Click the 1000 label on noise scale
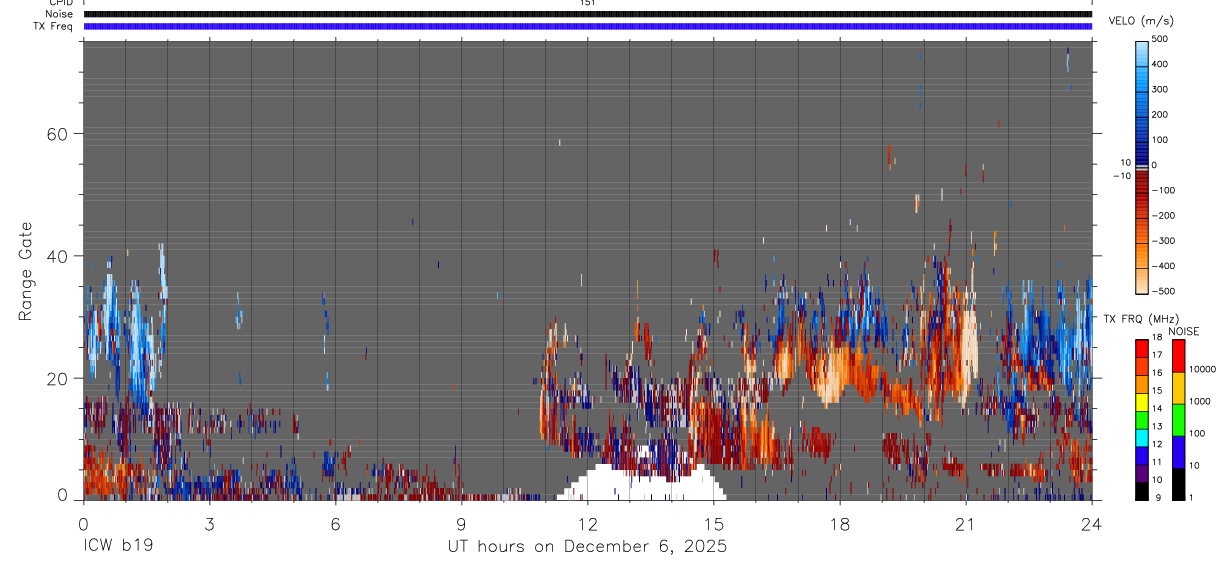Image resolution: width=1228 pixels, height=567 pixels. [1200, 402]
